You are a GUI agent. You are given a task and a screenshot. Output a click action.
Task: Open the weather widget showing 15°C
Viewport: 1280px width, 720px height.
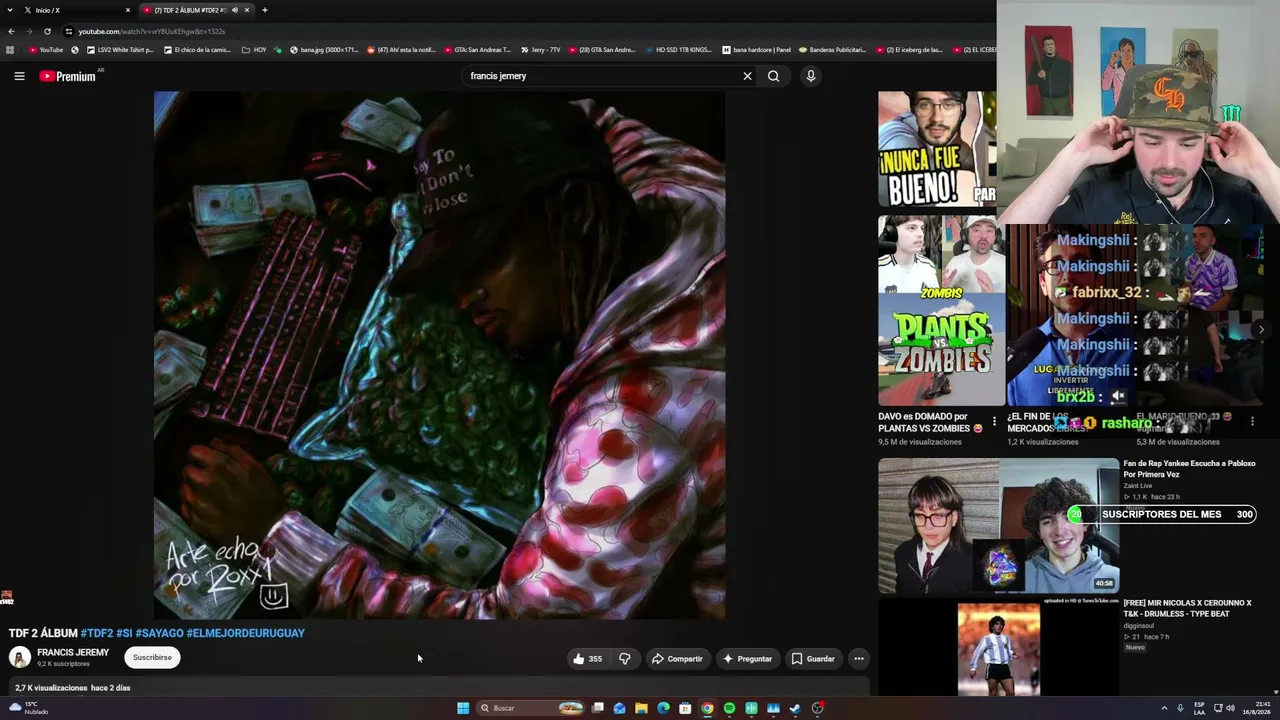point(28,708)
